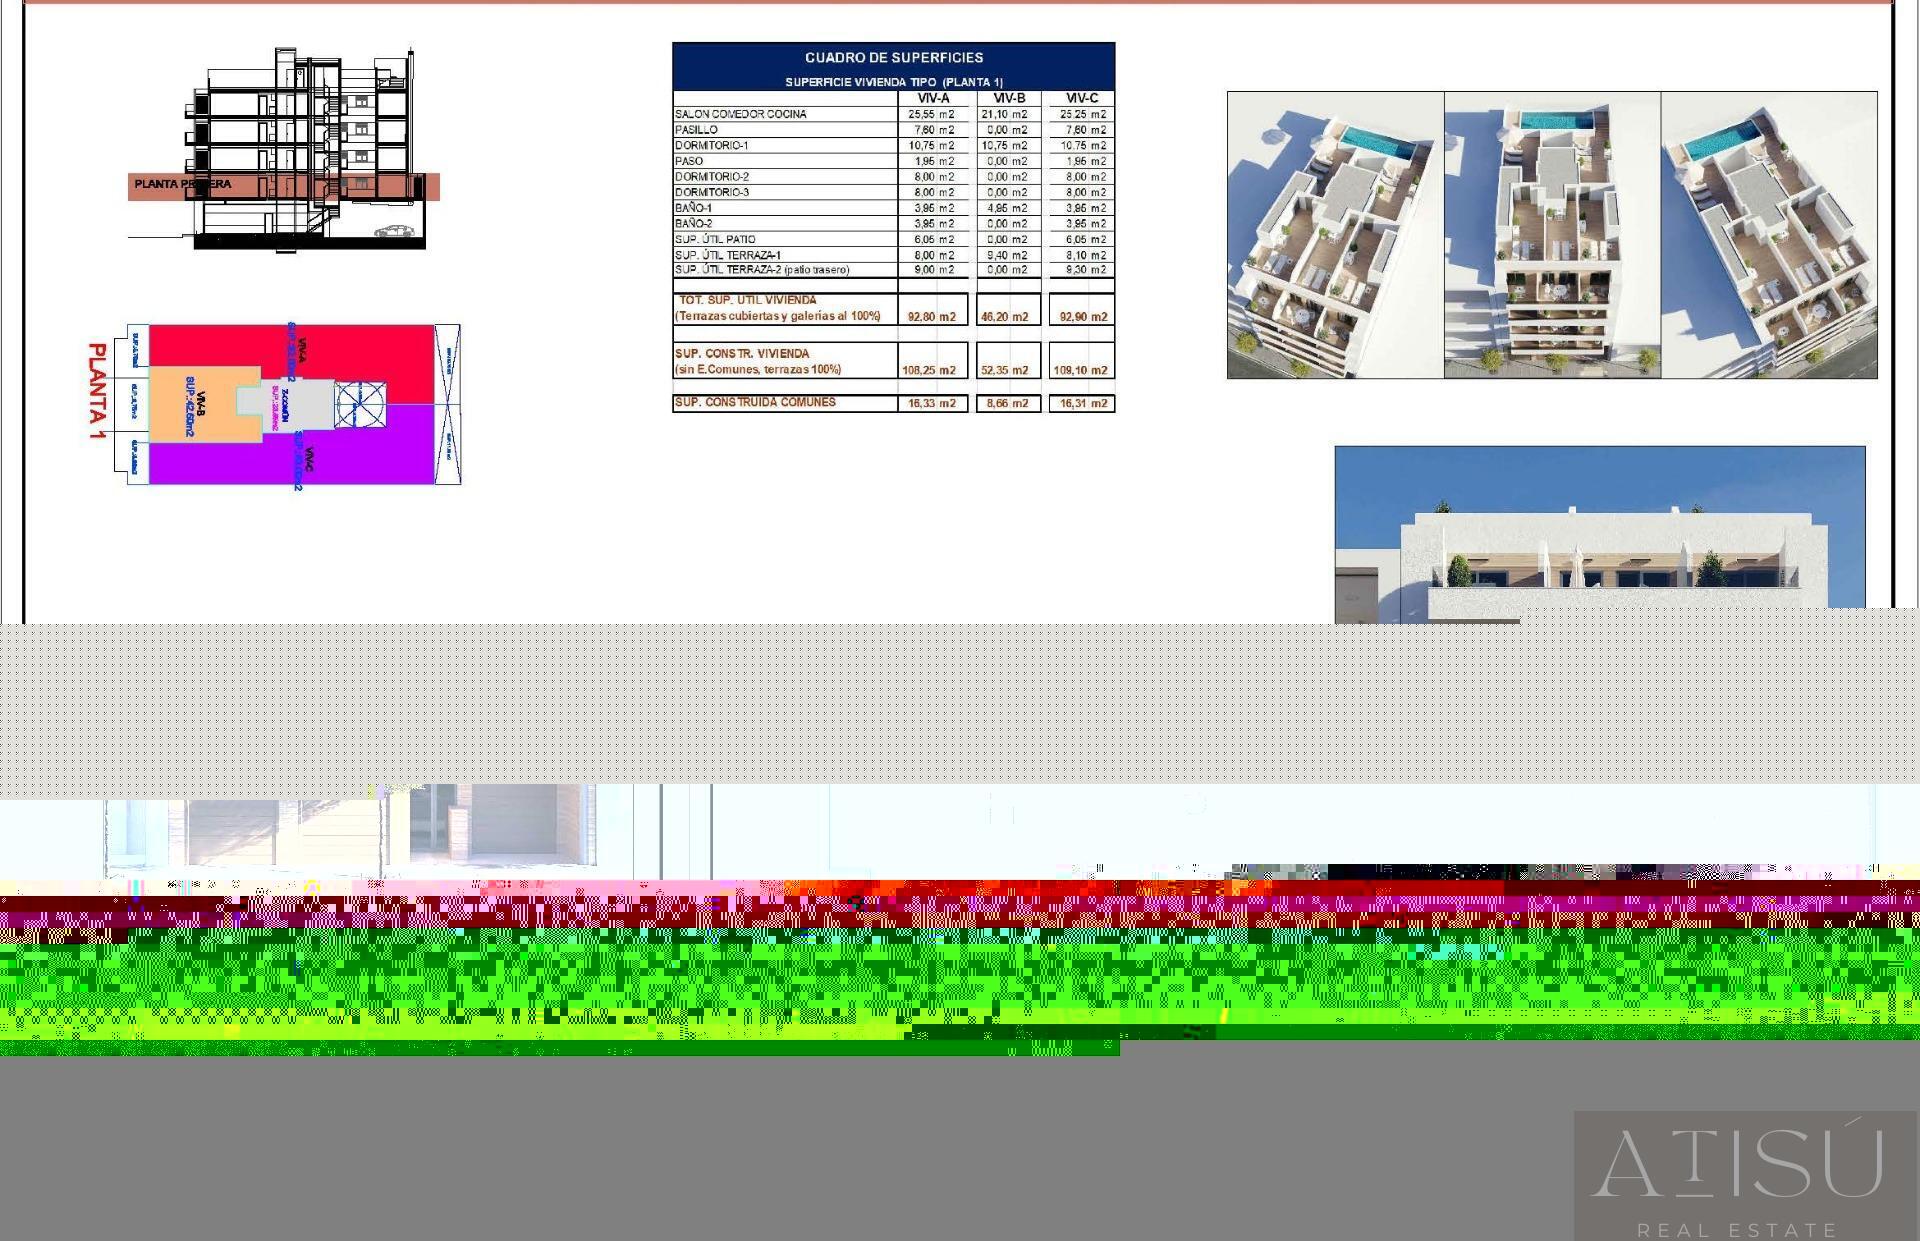Viewport: 1920px width, 1241px height.
Task: Click the middle aerial building render thumbnail
Action: pos(1552,235)
